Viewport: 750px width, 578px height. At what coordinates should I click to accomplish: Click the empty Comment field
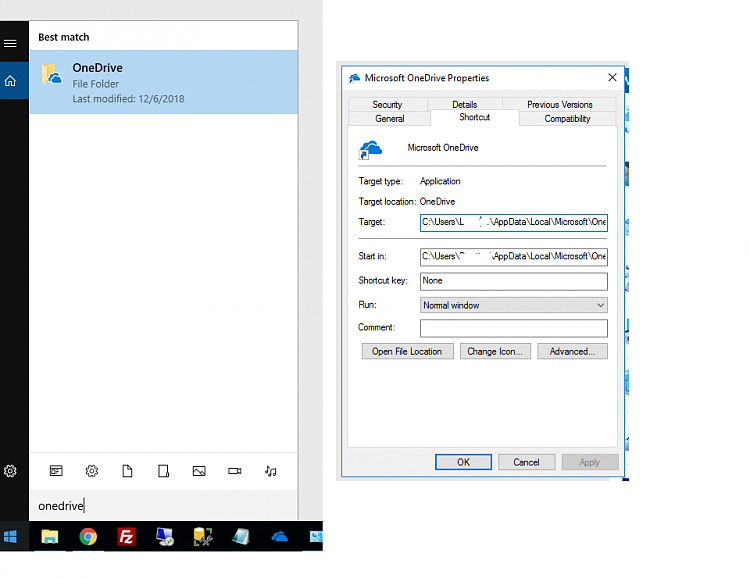tap(514, 328)
